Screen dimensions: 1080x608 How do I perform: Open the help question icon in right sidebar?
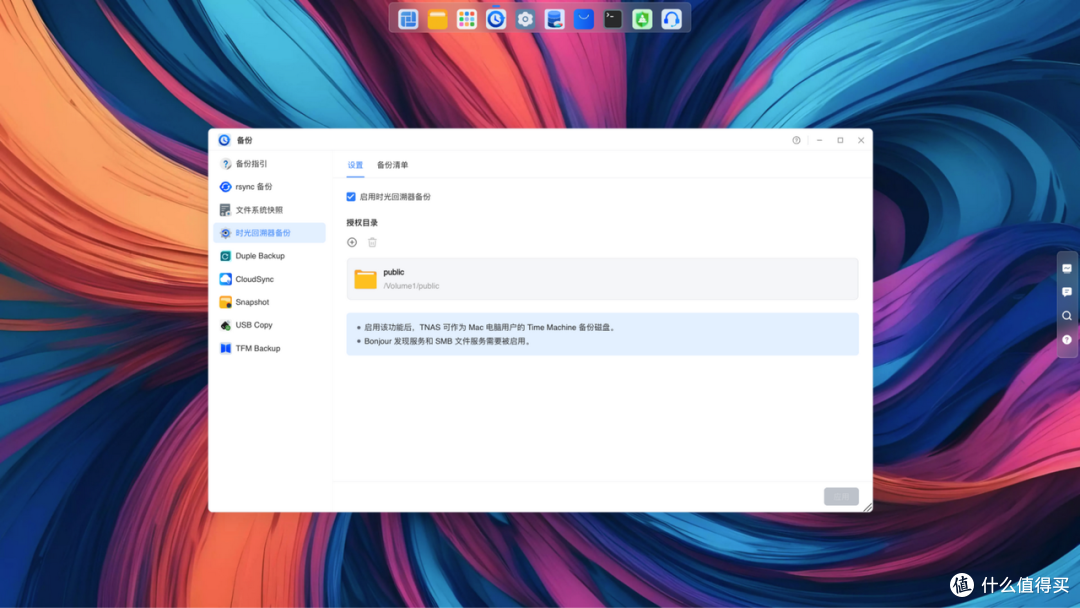(x=1067, y=339)
